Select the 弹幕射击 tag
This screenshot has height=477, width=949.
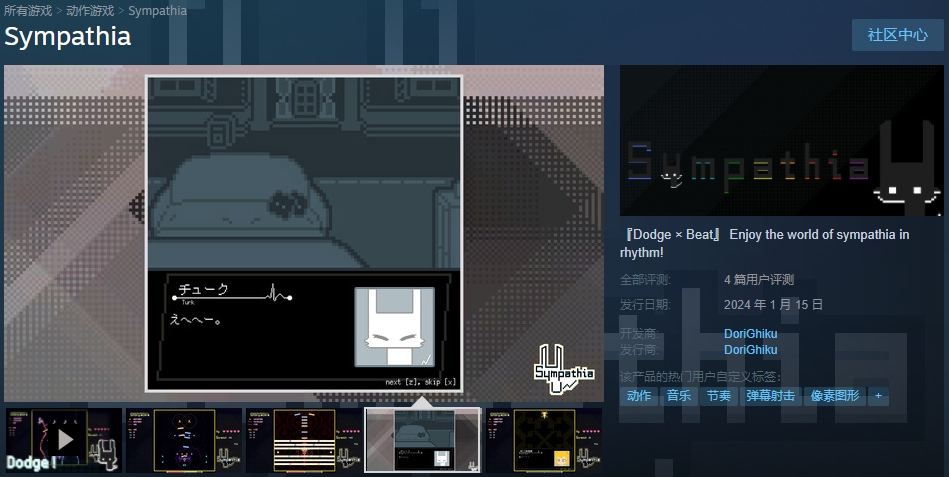coord(770,396)
